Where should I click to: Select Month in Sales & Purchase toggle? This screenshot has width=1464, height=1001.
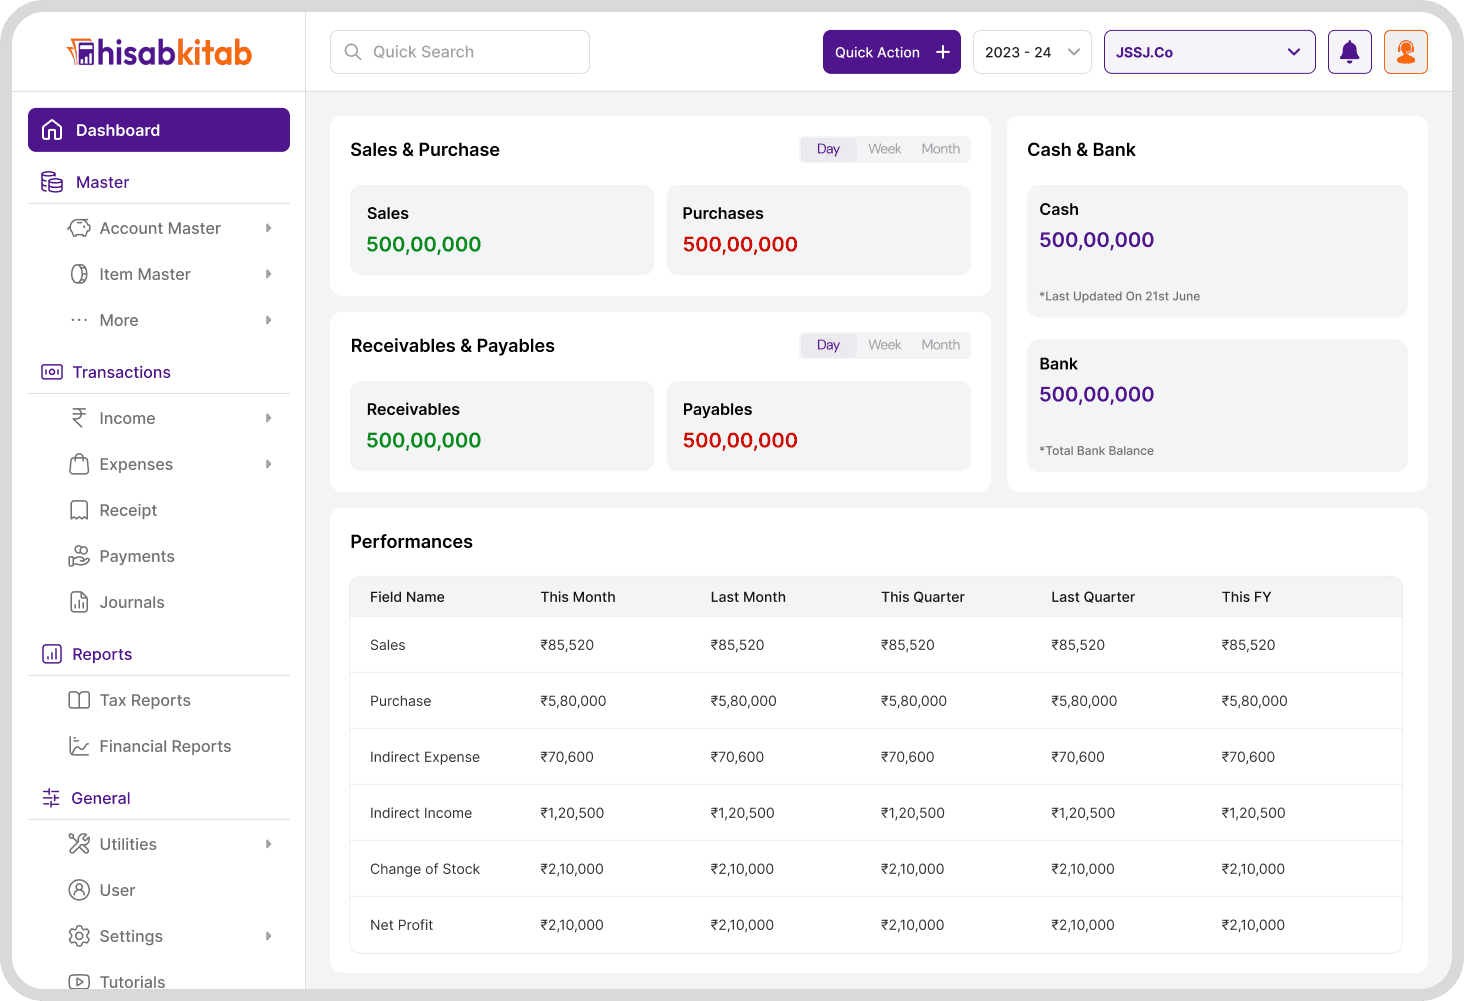(941, 149)
